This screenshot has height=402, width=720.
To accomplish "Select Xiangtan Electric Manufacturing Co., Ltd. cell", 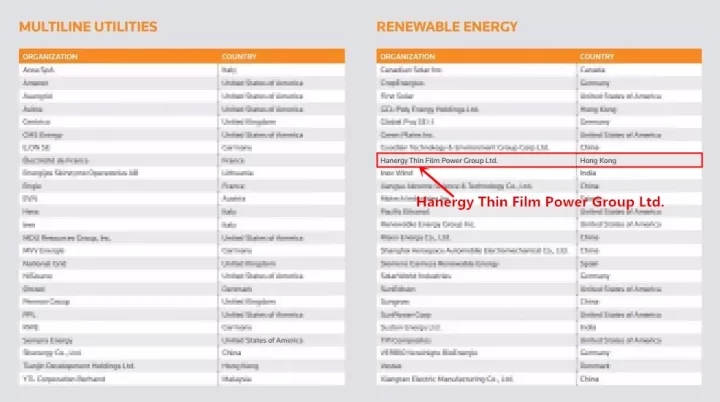I will coord(476,379).
